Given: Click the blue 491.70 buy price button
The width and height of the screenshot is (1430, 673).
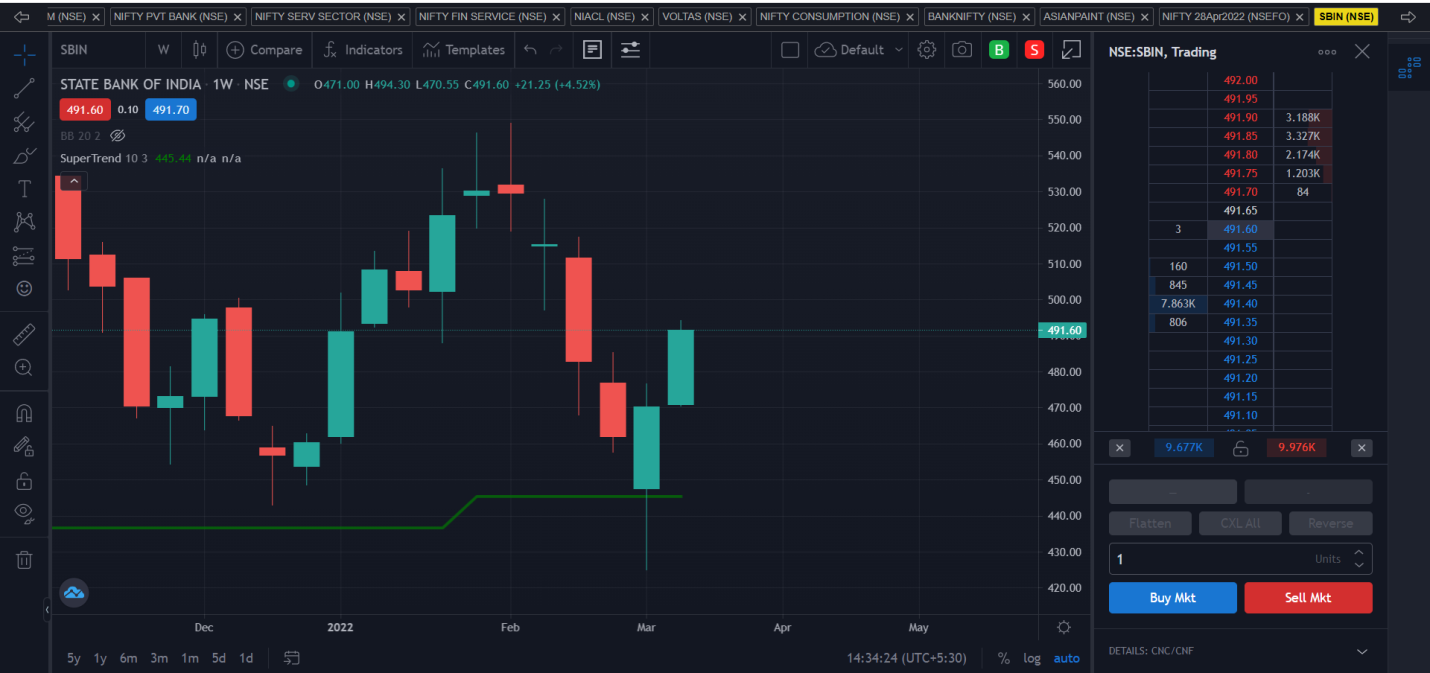Looking at the screenshot, I should point(170,110).
